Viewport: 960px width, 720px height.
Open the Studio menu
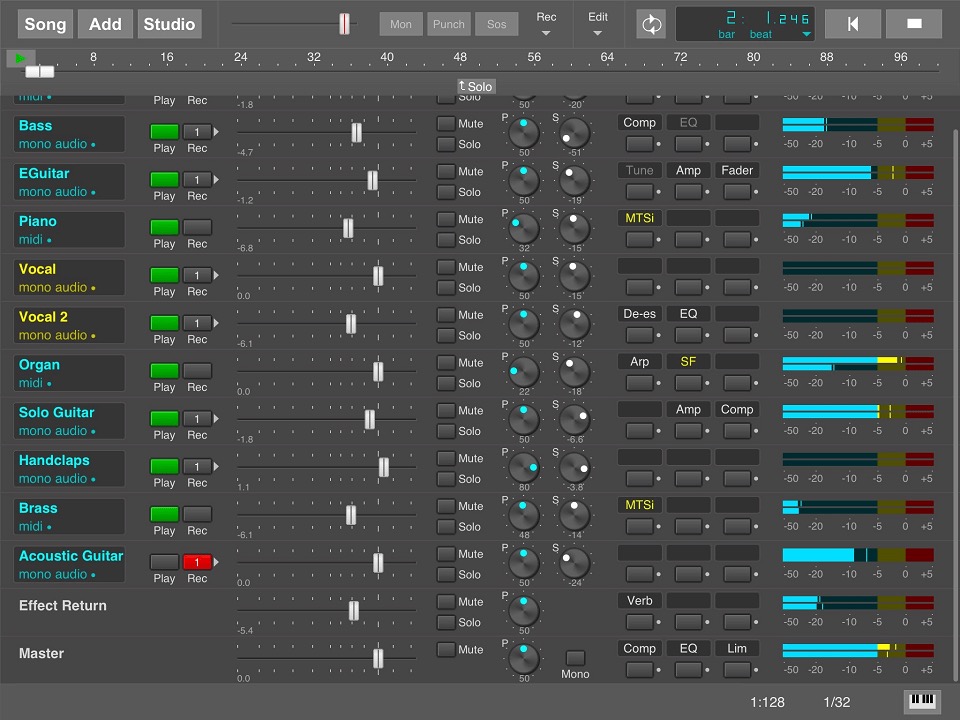tap(170, 24)
